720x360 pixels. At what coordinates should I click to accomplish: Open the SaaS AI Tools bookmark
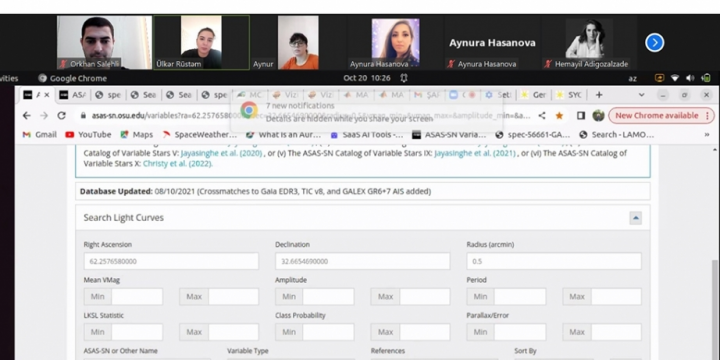366,135
